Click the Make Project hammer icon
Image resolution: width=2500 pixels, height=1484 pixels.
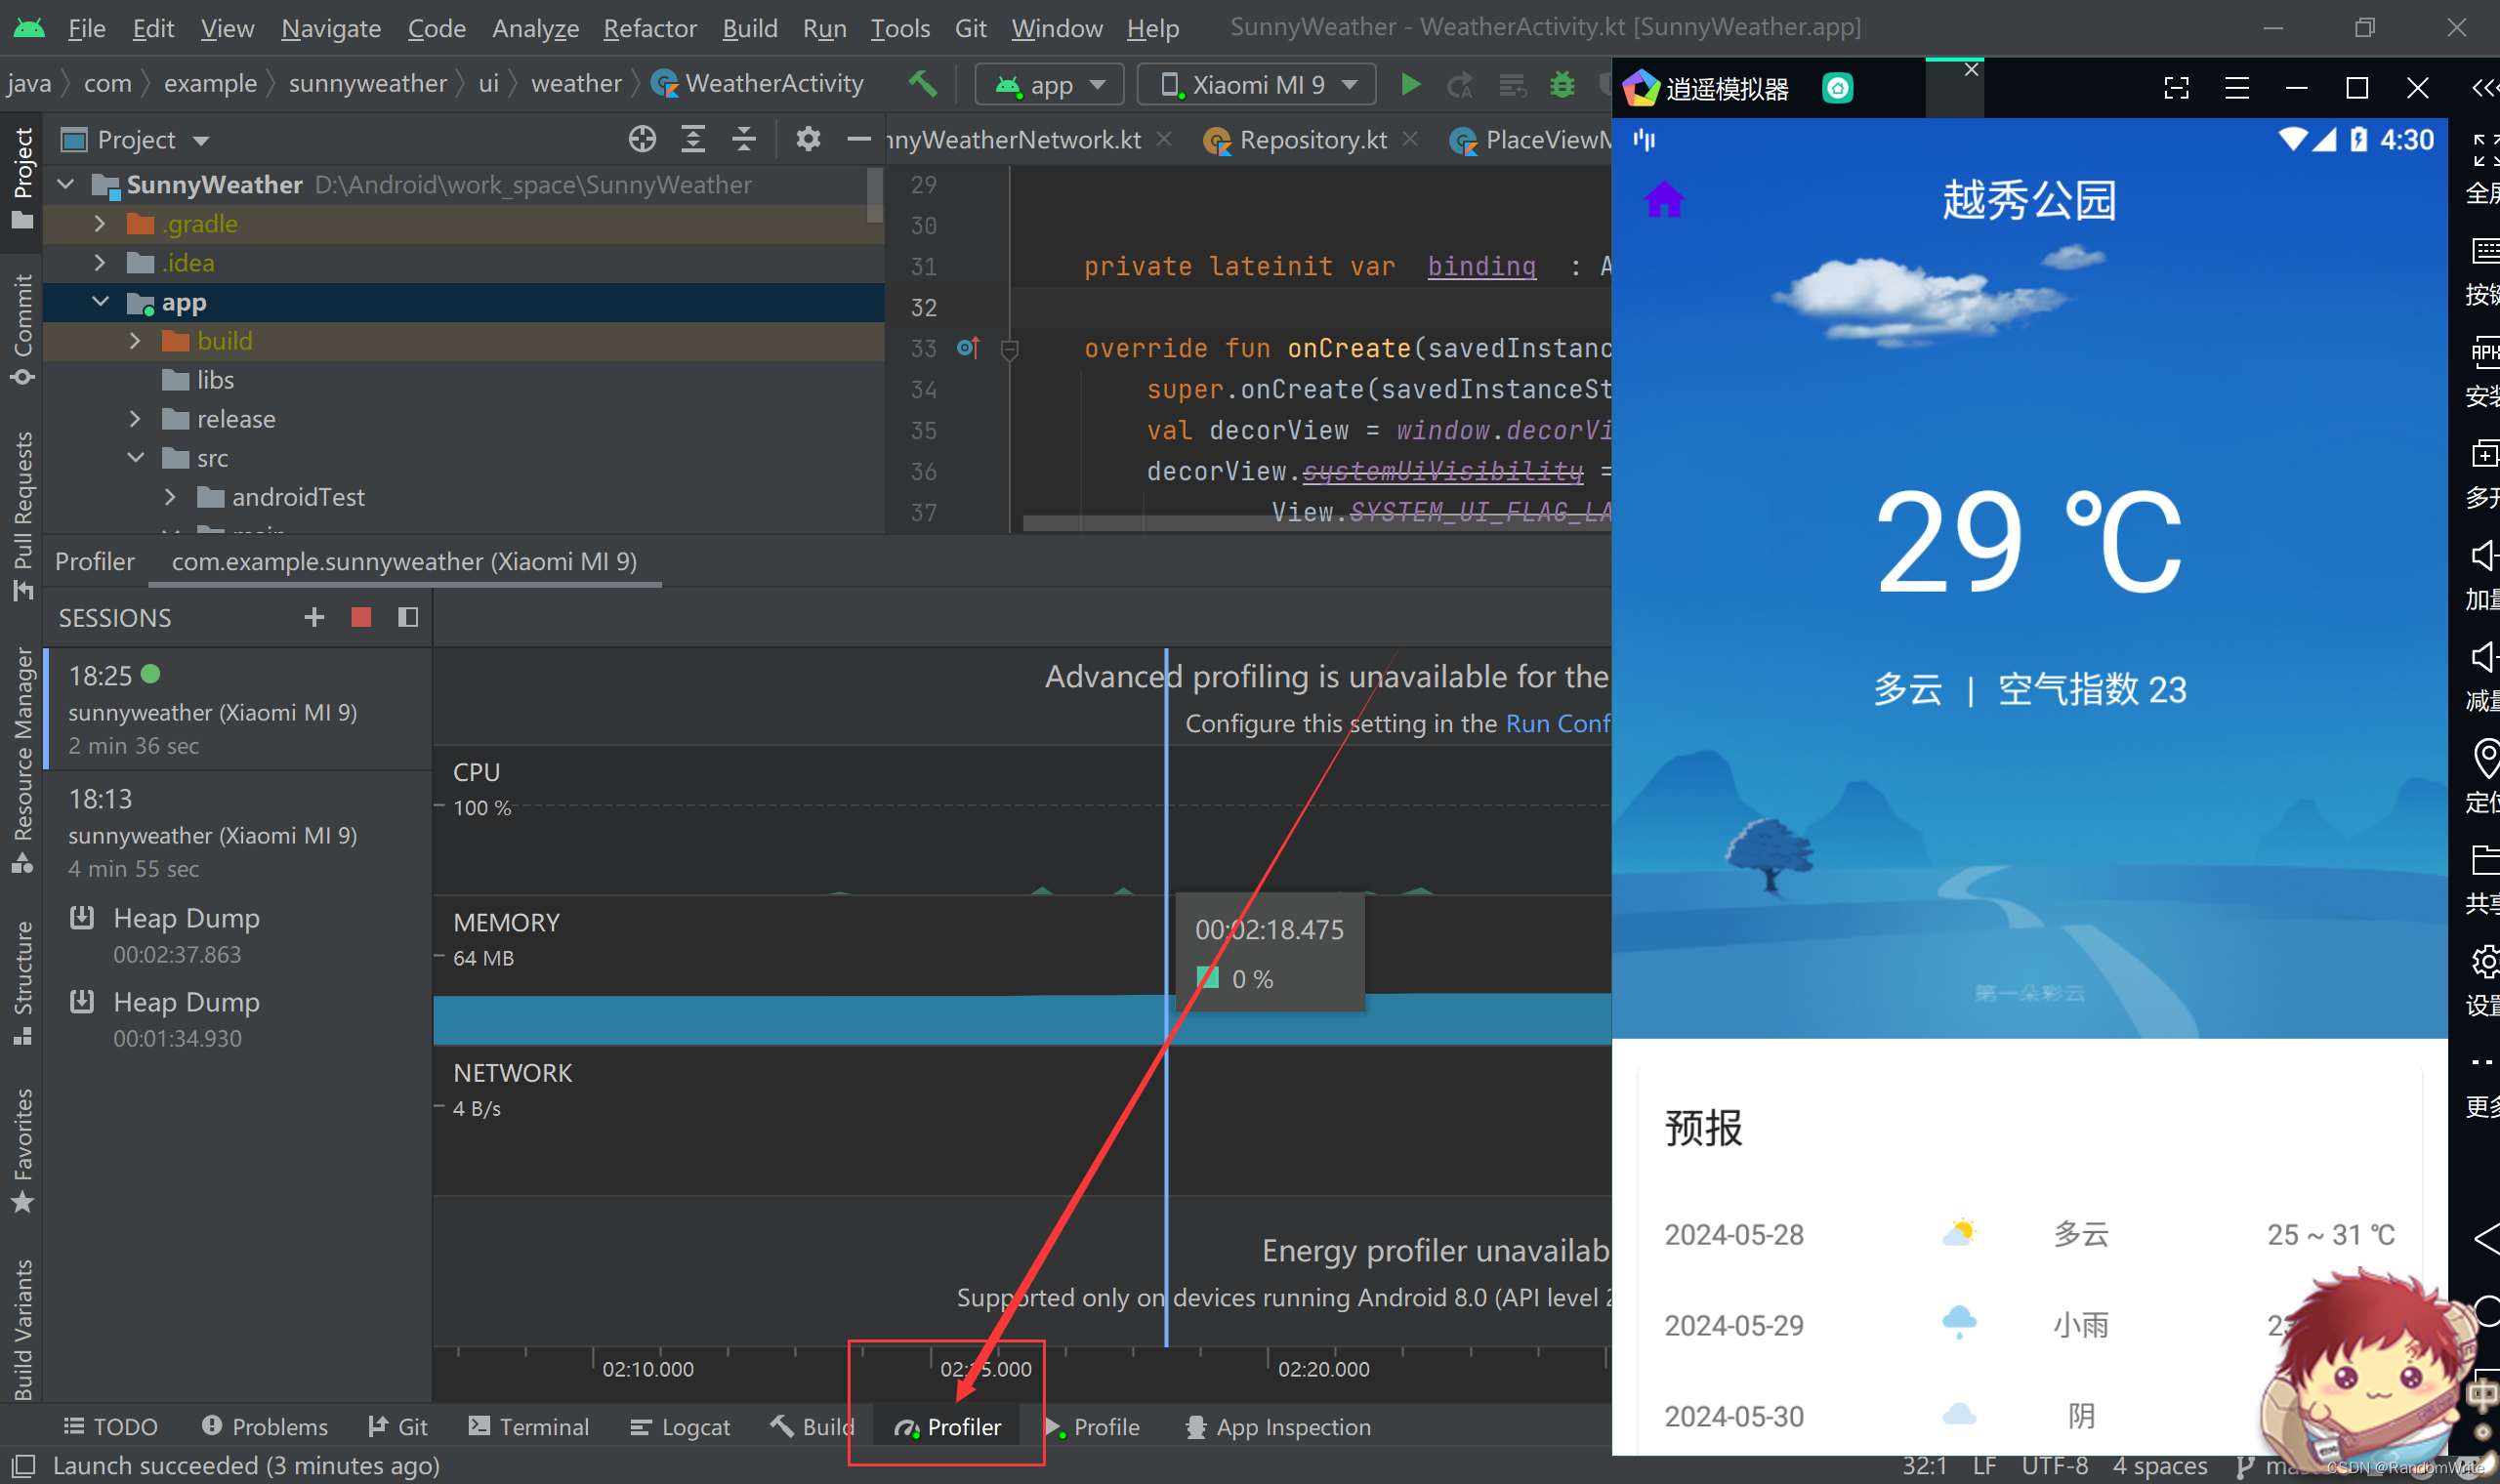(x=923, y=84)
